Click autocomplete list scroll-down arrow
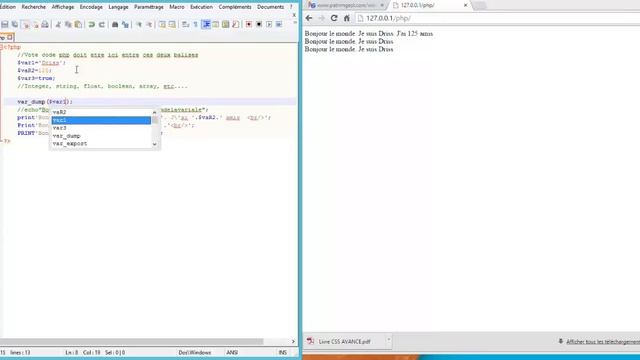640x360 pixels. click(x=155, y=144)
